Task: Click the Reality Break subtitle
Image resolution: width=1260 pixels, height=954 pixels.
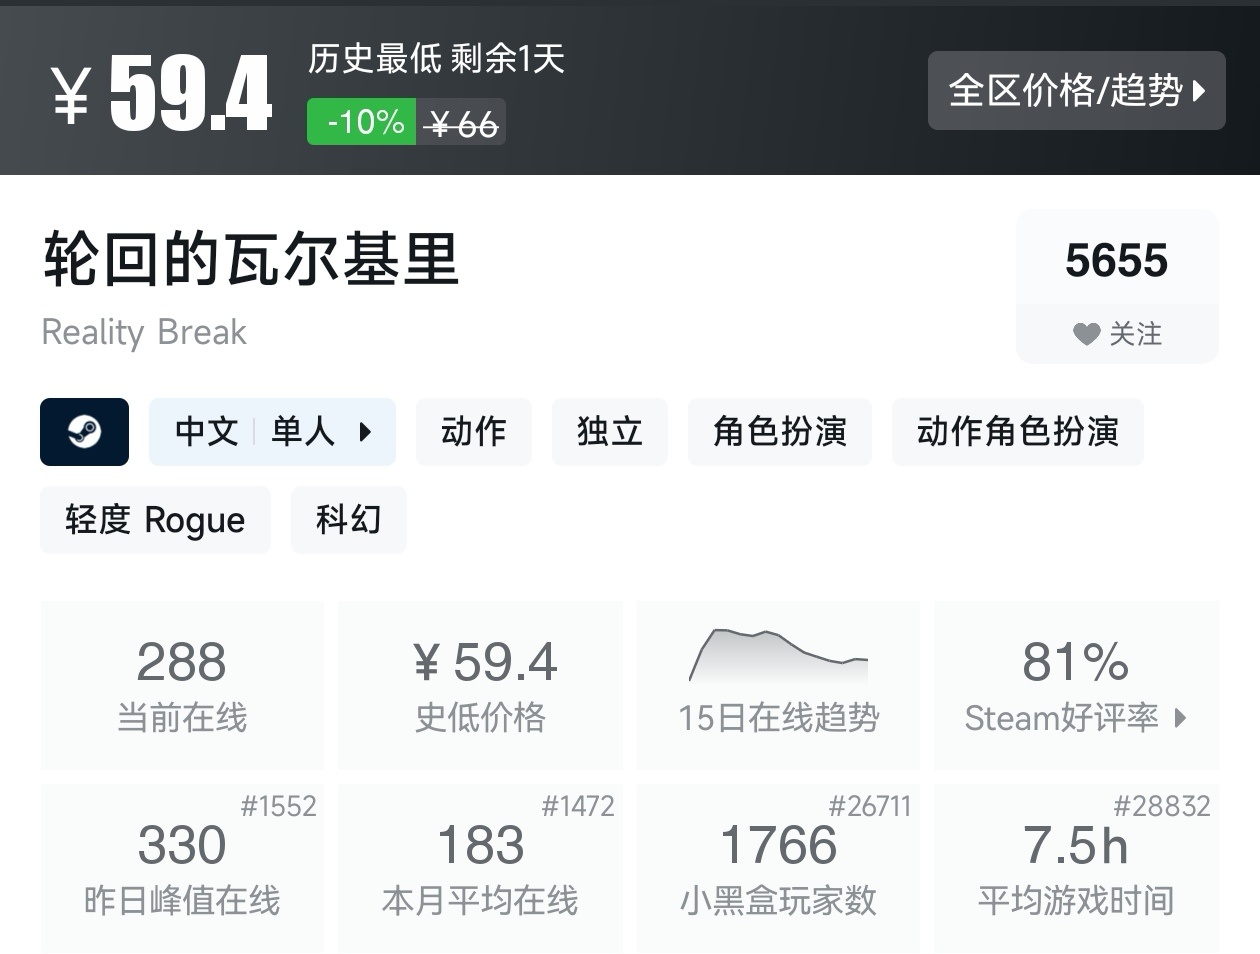Action: click(x=144, y=332)
